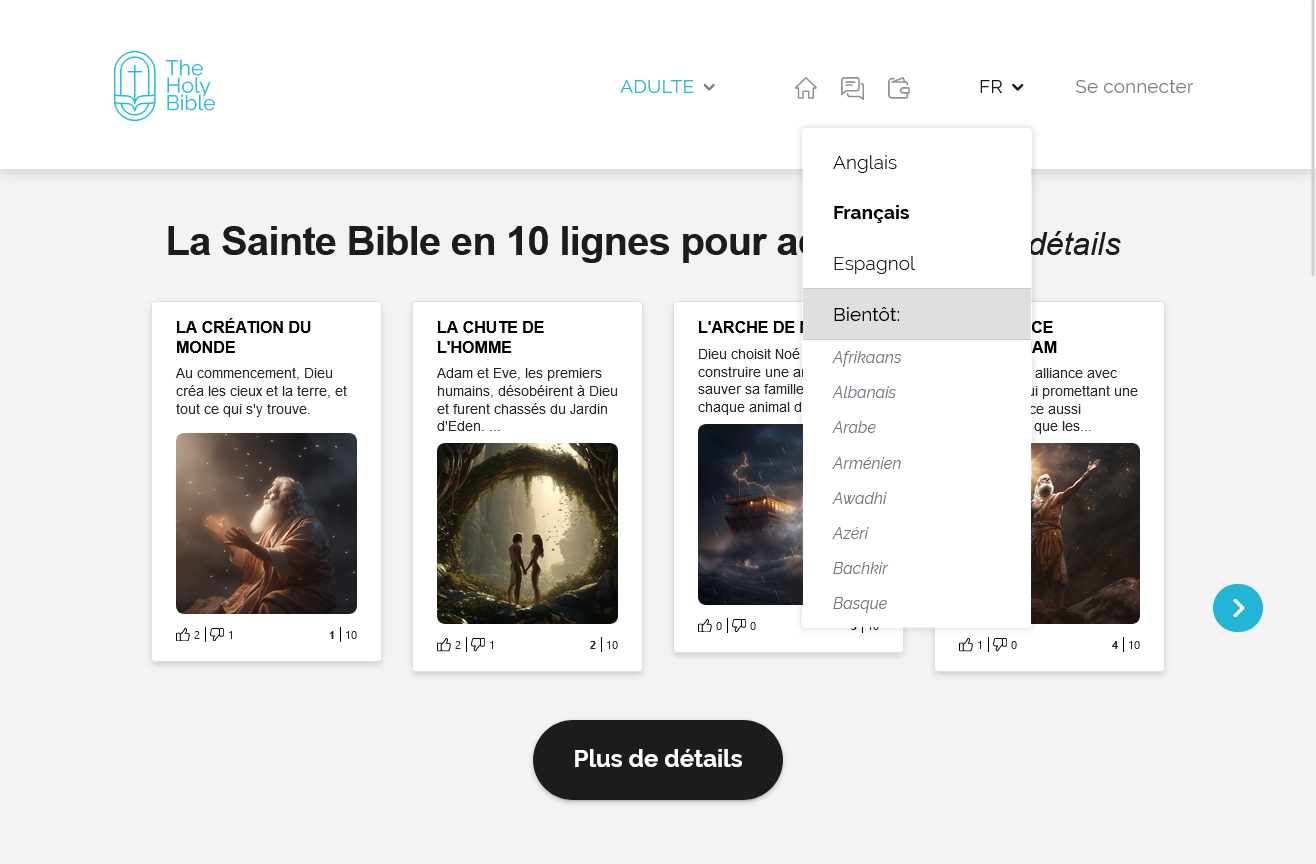The width and height of the screenshot is (1316, 864).
Task: Go to the home page icon
Action: coord(805,88)
